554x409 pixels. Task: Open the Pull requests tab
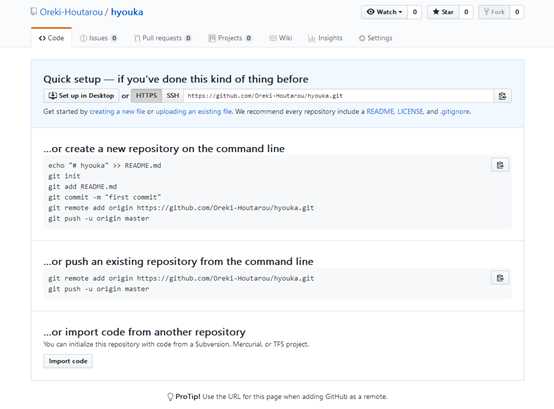(x=162, y=38)
